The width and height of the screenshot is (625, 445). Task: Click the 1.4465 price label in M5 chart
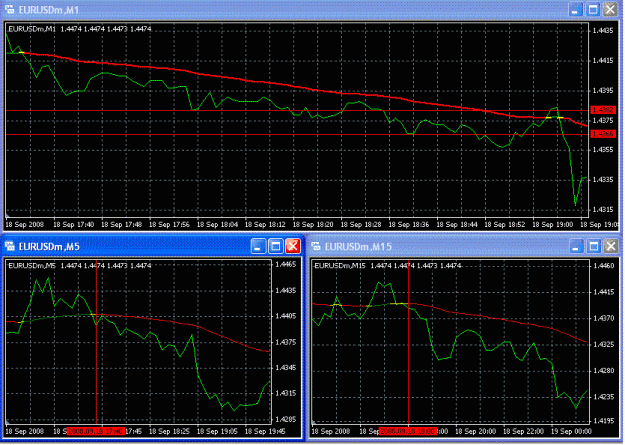(x=286, y=264)
